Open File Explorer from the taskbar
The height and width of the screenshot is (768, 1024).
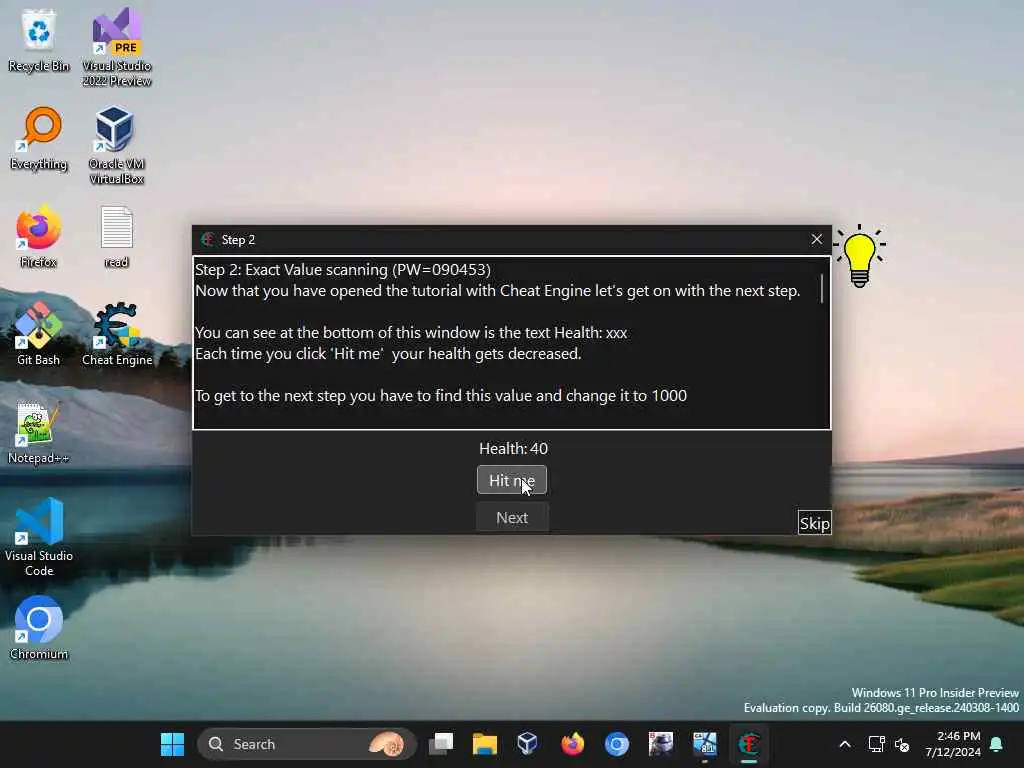(x=485, y=744)
